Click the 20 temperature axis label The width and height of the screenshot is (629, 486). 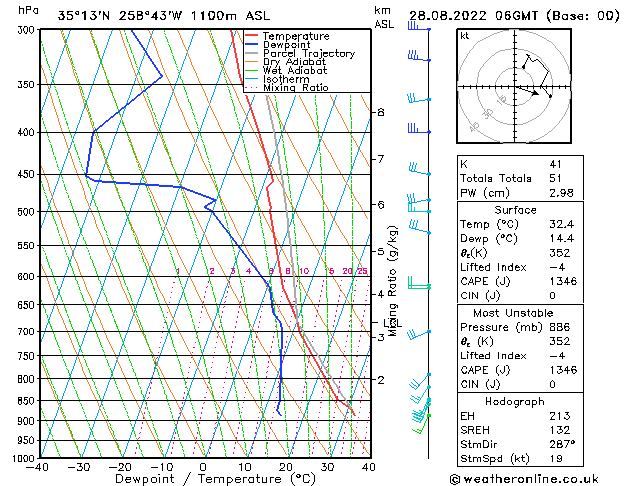(x=286, y=467)
